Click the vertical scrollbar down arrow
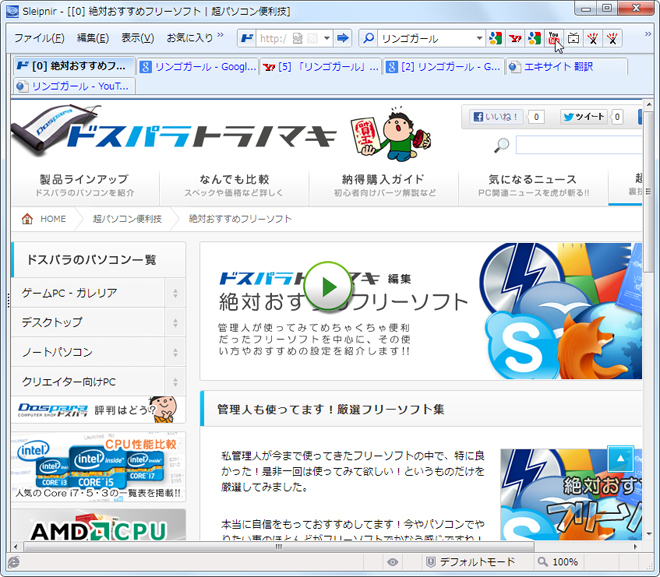 pyautogui.click(x=648, y=534)
